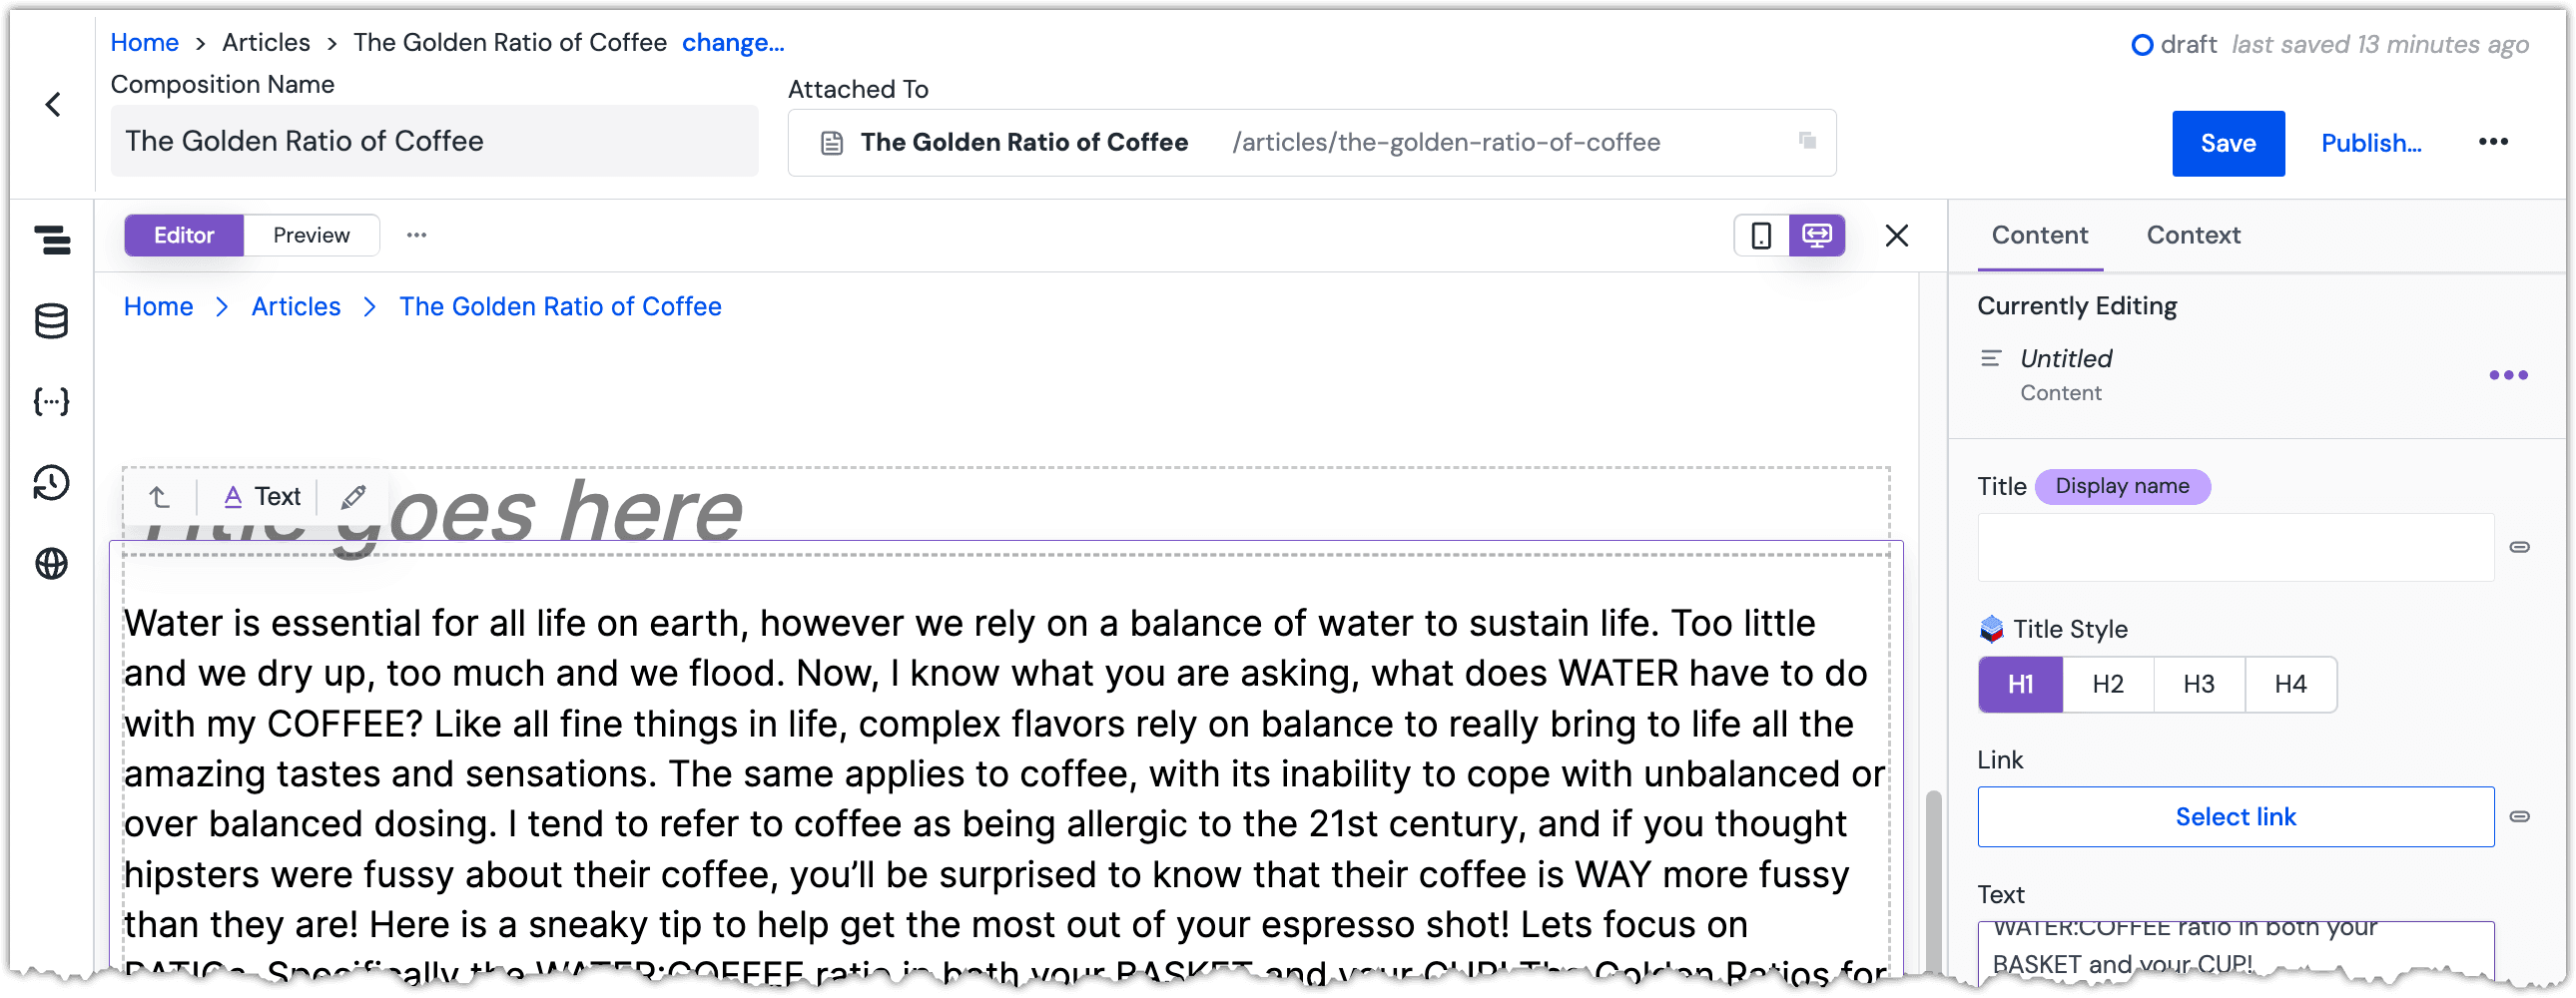
Task: Open the header more actions ellipsis
Action: [2493, 142]
